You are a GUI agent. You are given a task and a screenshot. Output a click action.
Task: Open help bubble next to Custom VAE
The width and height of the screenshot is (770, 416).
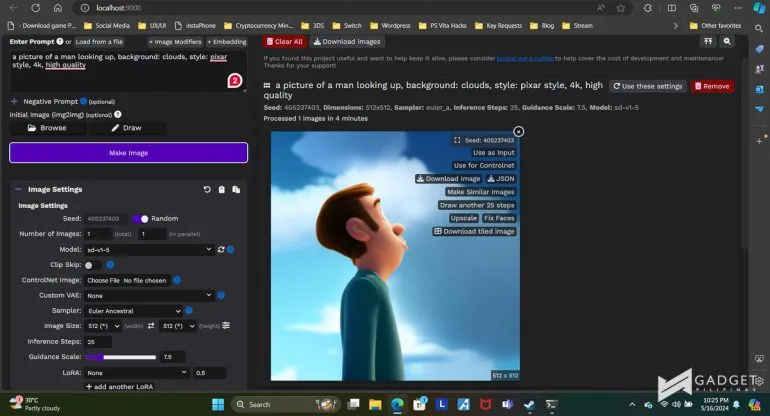[221, 295]
